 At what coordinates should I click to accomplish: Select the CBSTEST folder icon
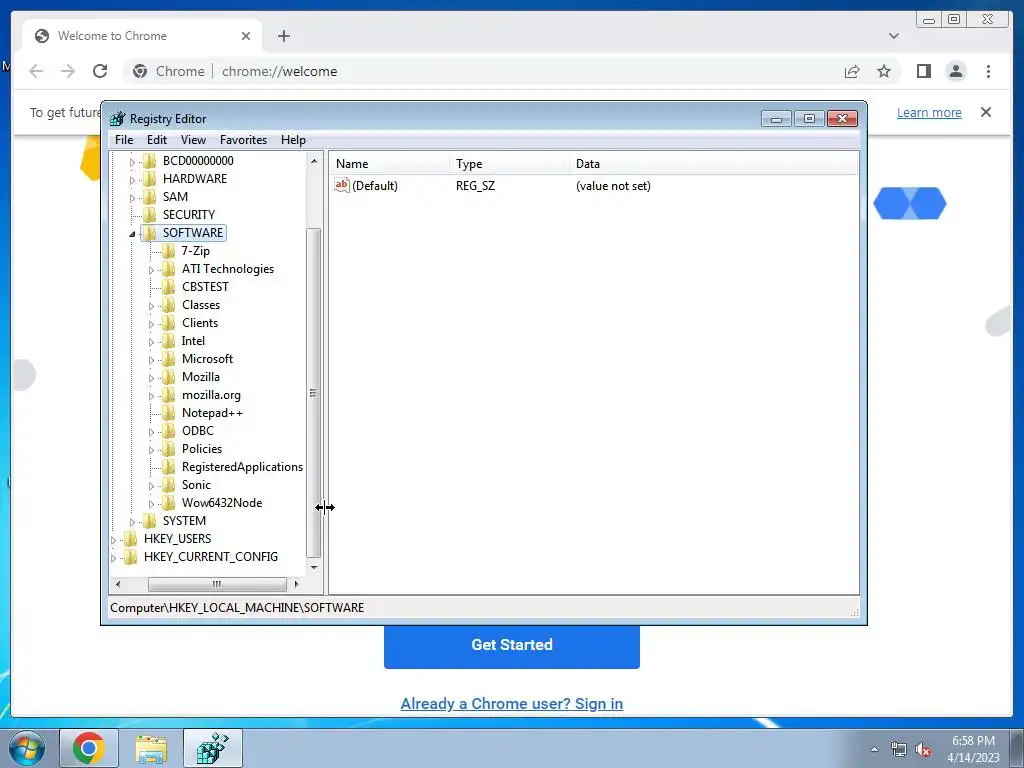point(168,287)
